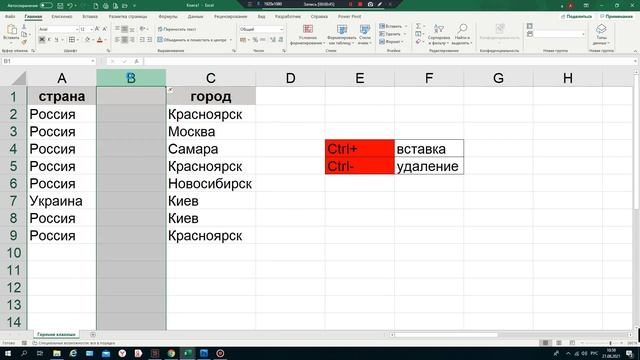This screenshot has height=360, width=640.
Task: Toggle Bold formatting (Ж)
Action: point(42,40)
